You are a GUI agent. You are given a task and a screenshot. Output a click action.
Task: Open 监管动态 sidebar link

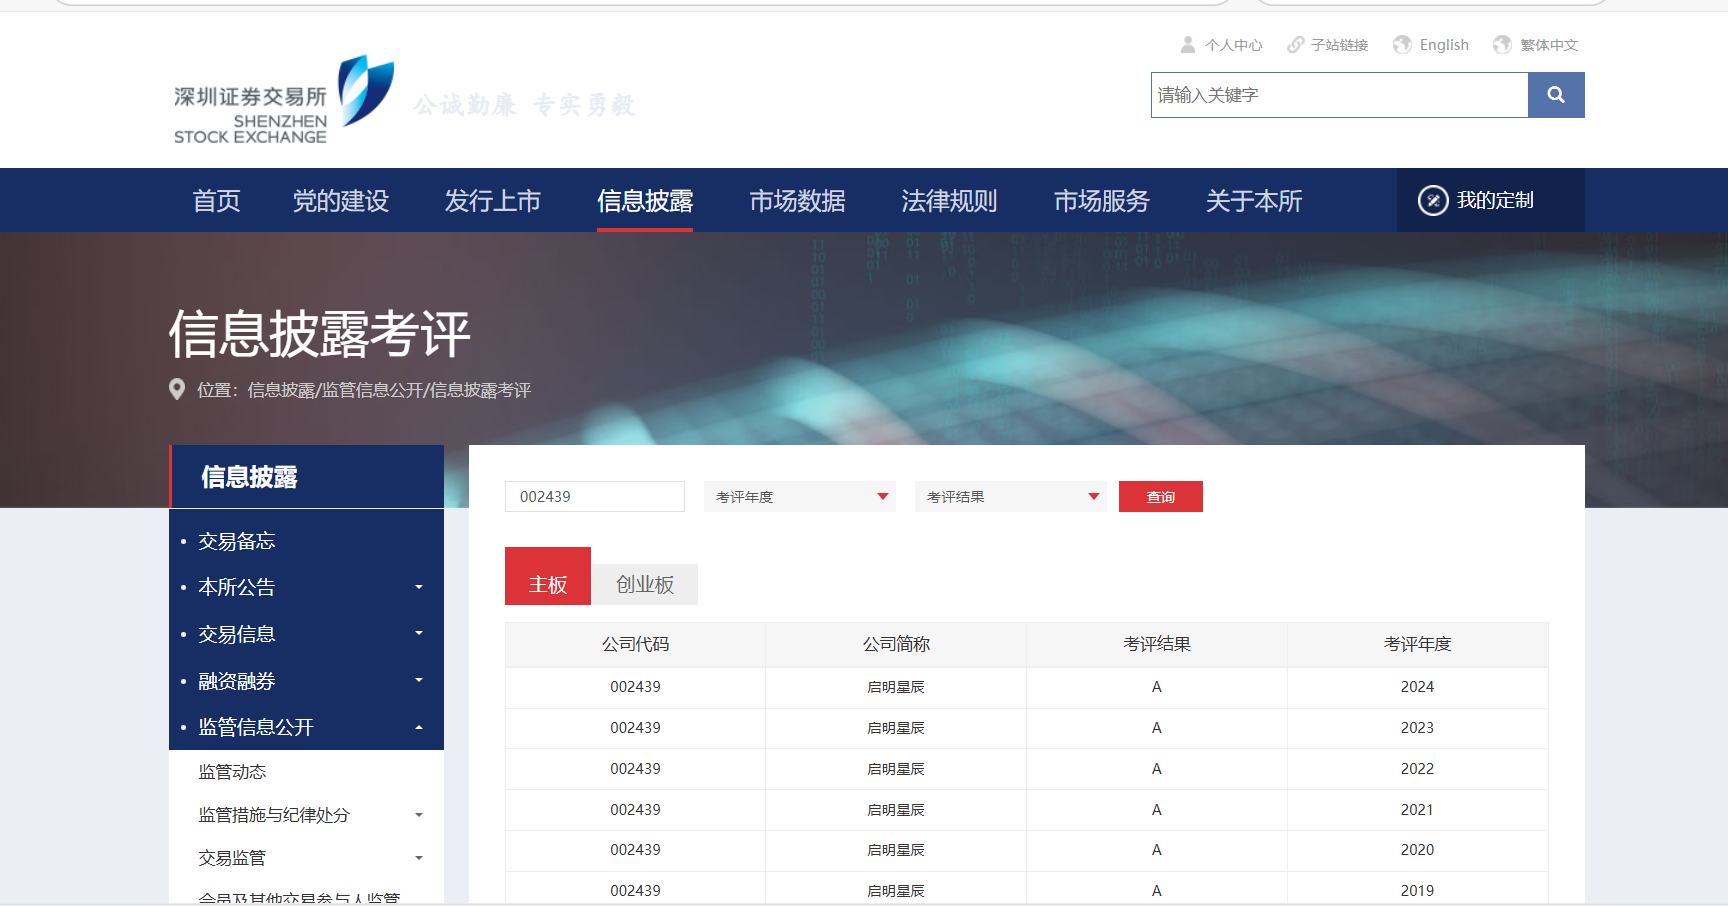click(232, 772)
